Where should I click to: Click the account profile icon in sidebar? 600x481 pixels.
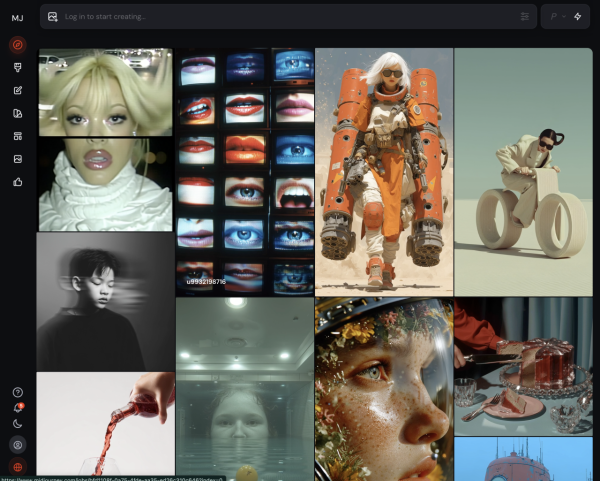(x=17, y=444)
